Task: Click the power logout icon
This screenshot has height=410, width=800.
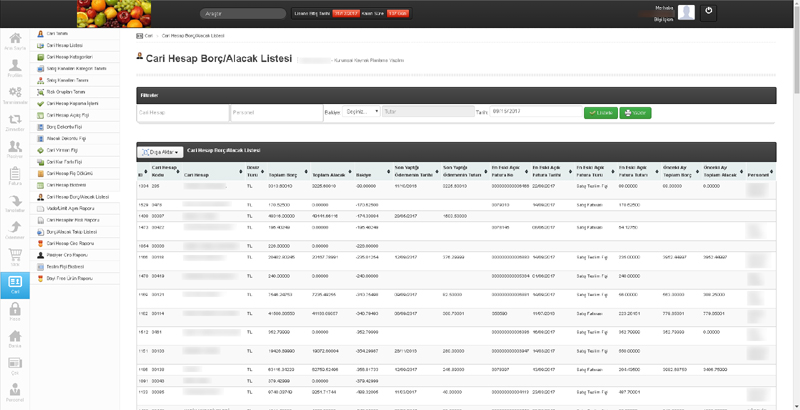Action: click(708, 12)
